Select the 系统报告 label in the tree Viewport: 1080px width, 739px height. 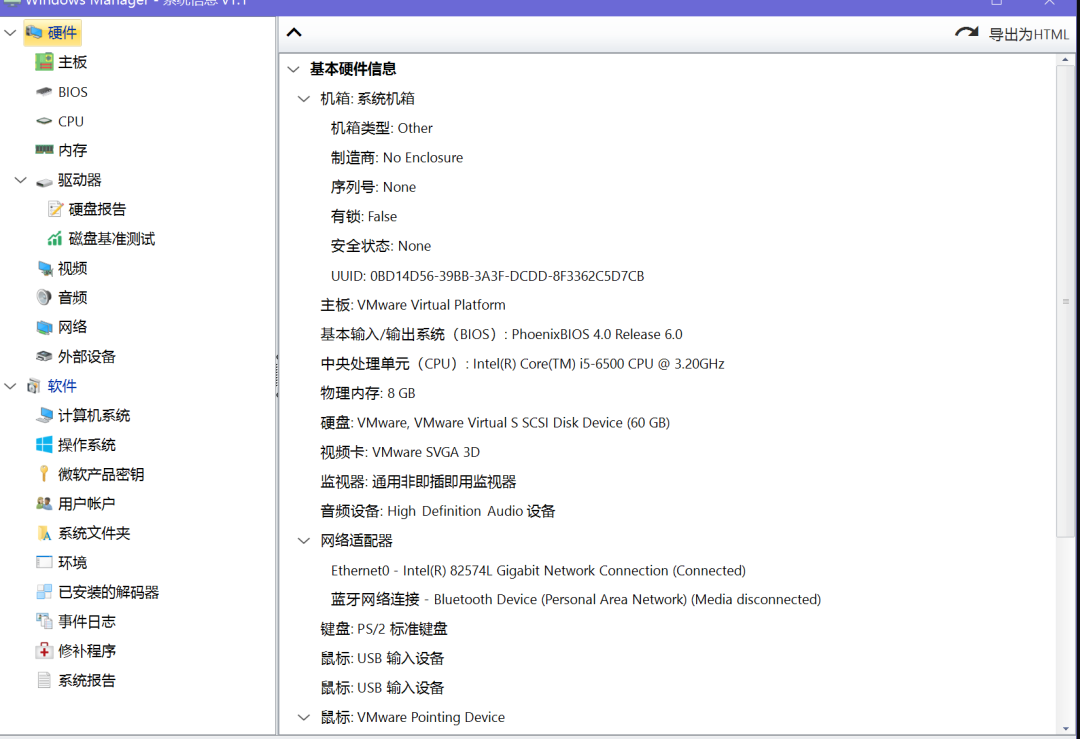87,680
